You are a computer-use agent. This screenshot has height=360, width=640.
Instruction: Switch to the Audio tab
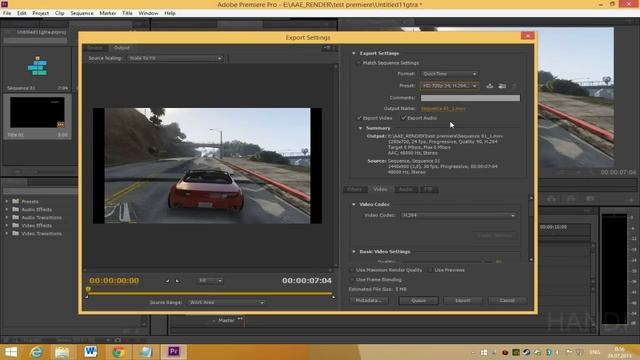(405, 189)
